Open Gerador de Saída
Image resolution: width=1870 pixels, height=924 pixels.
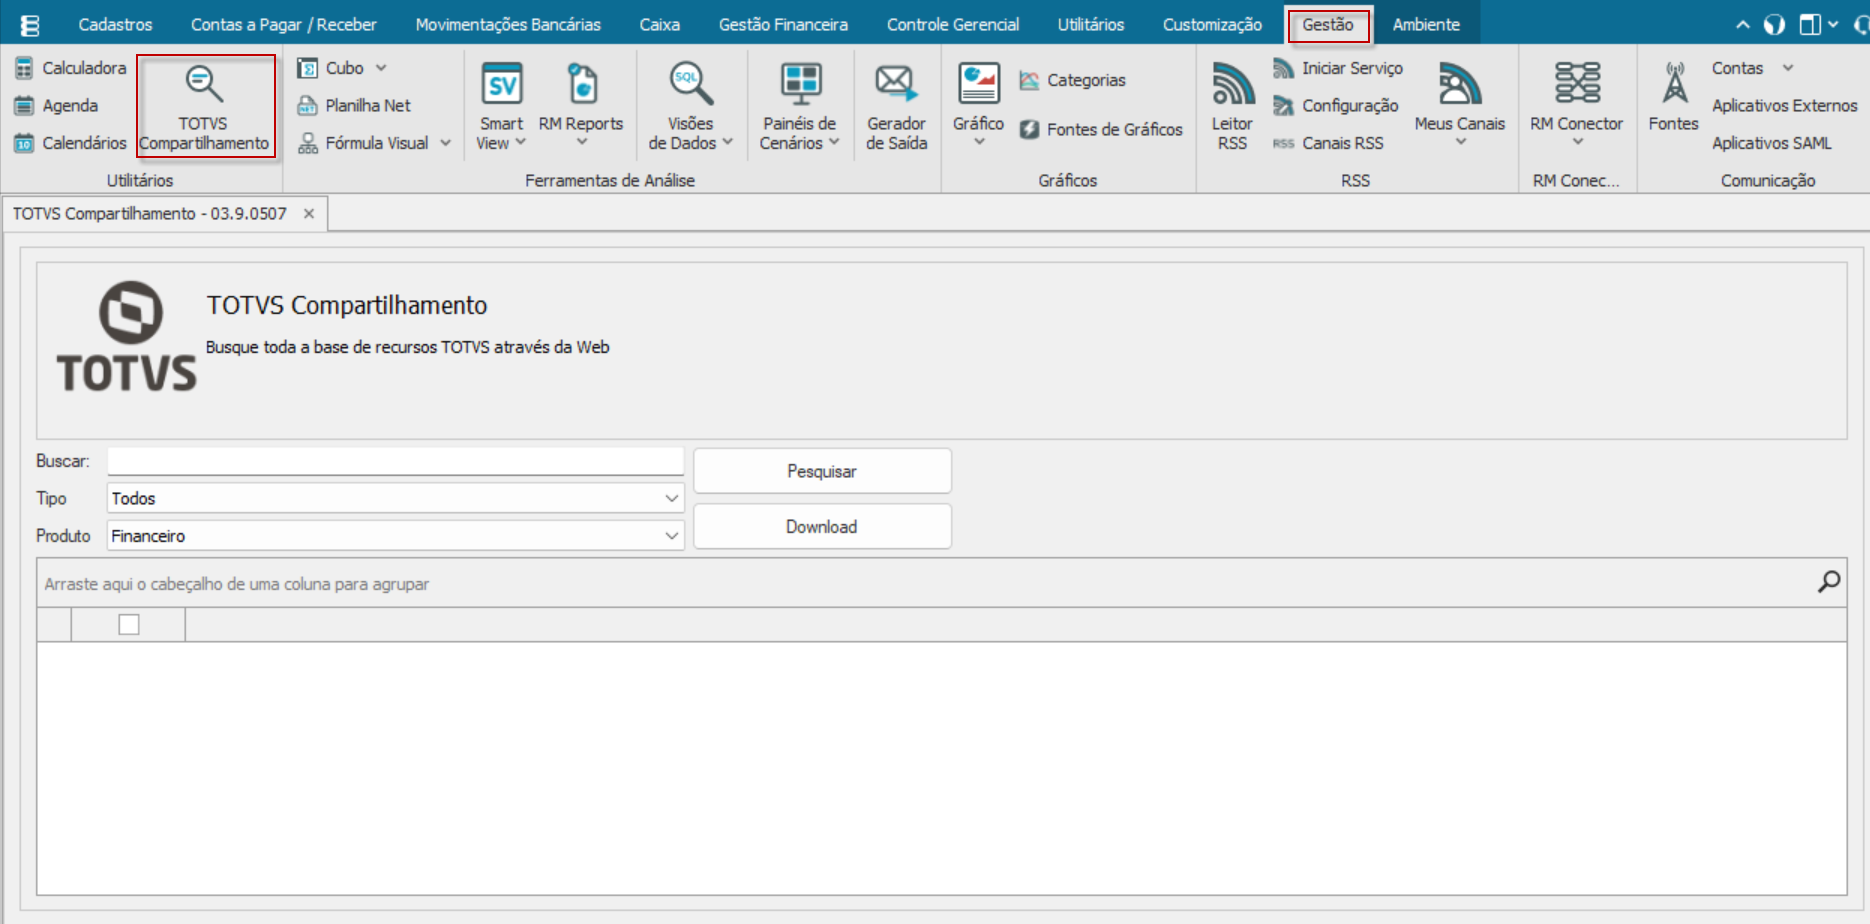[x=896, y=106]
